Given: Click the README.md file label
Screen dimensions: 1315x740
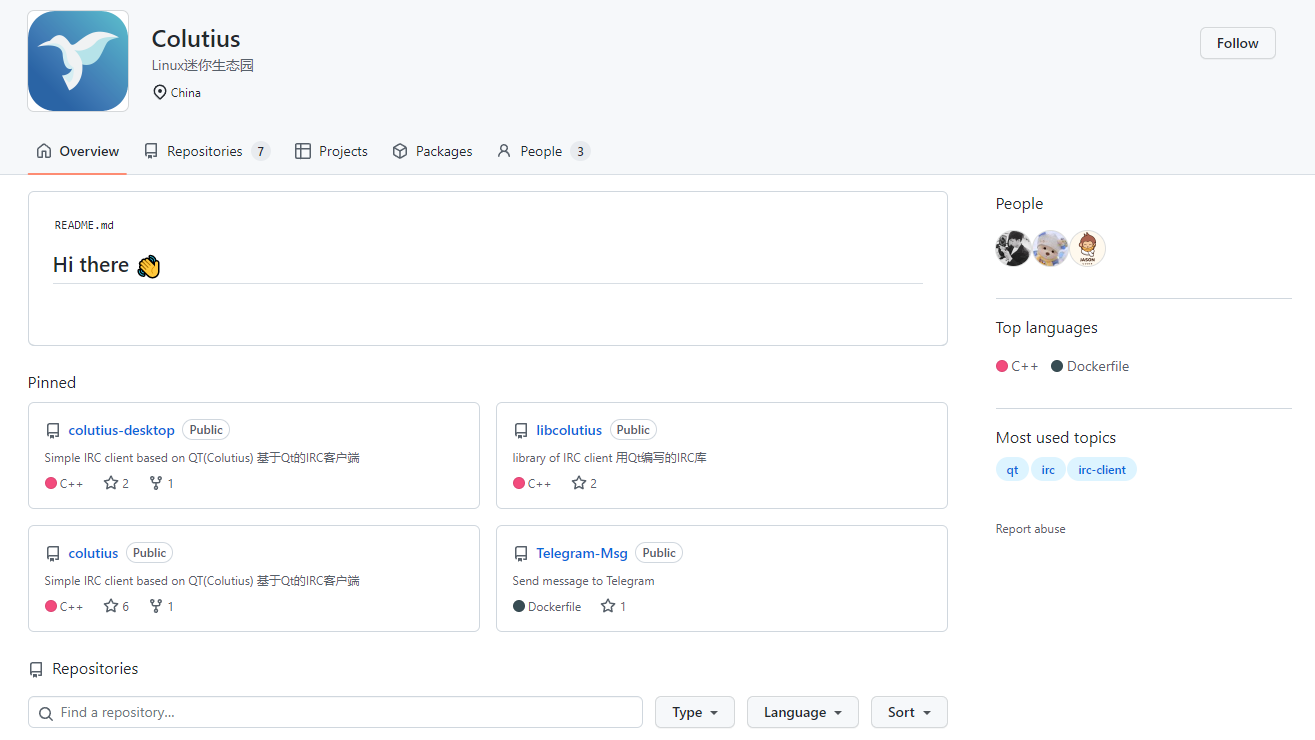Looking at the screenshot, I should tap(84, 226).
